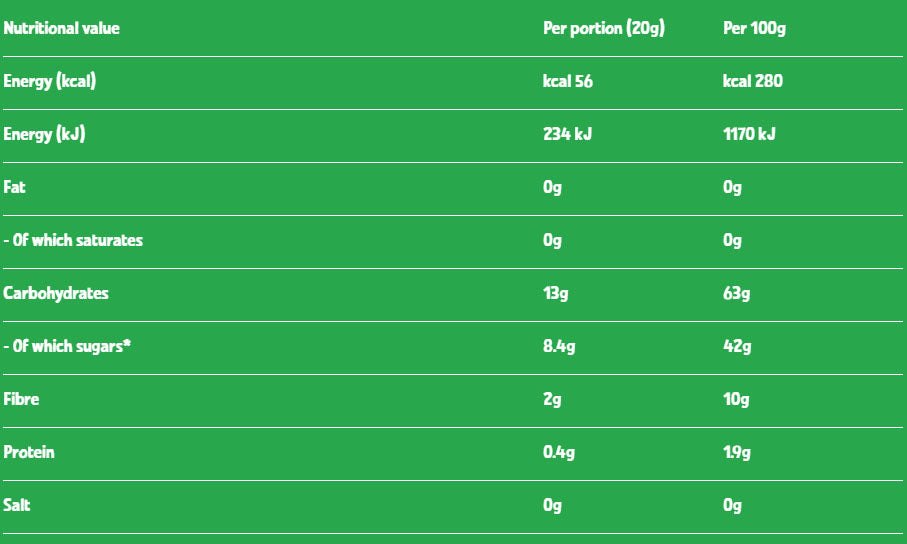Select the "234 kJ" cell
Image resolution: width=907 pixels, height=544 pixels.
[x=567, y=134]
